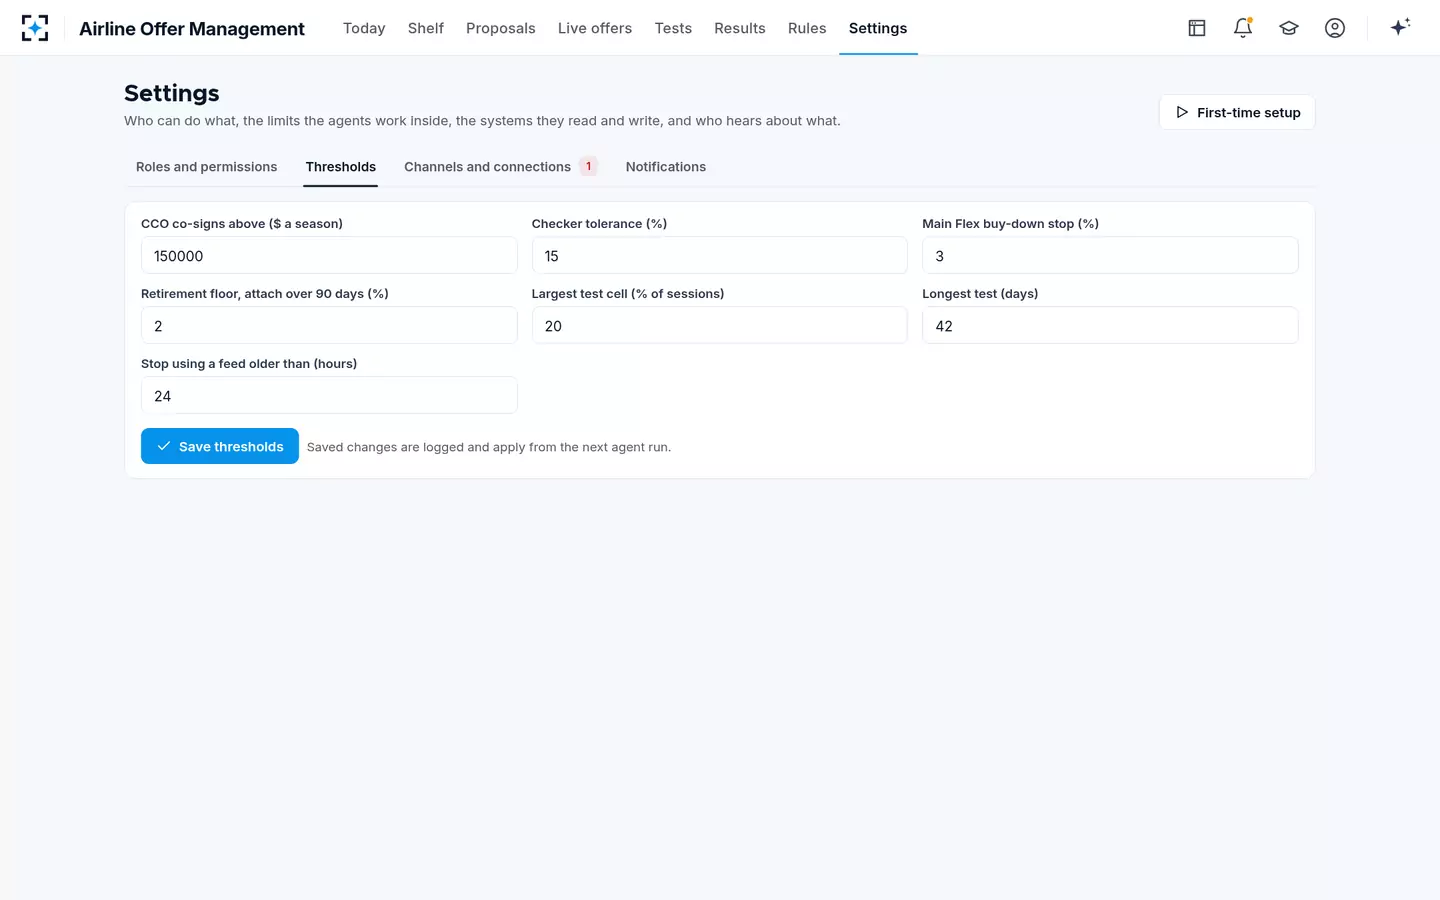This screenshot has width=1440, height=900.
Task: Click the Retirement floor input field
Action: pyautogui.click(x=329, y=325)
